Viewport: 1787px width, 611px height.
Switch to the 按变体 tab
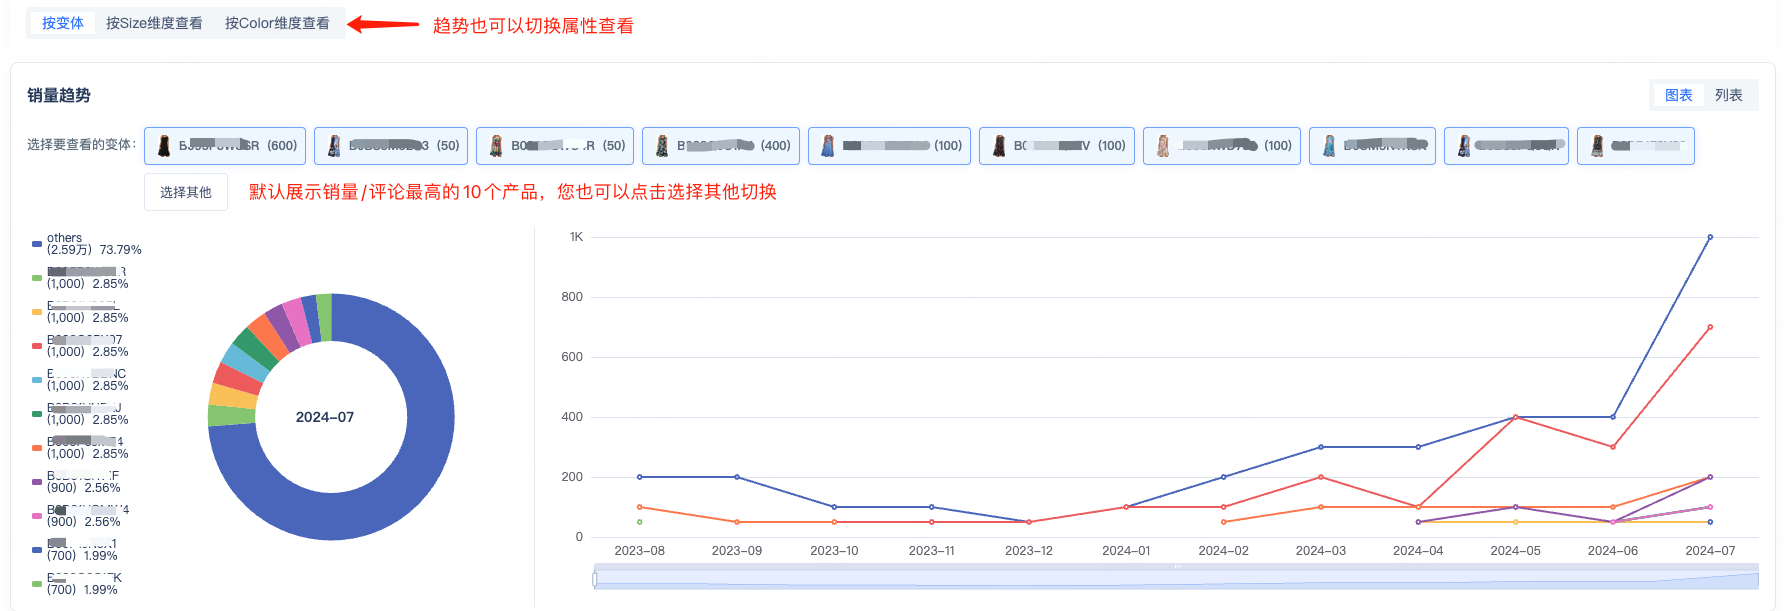pyautogui.click(x=63, y=23)
